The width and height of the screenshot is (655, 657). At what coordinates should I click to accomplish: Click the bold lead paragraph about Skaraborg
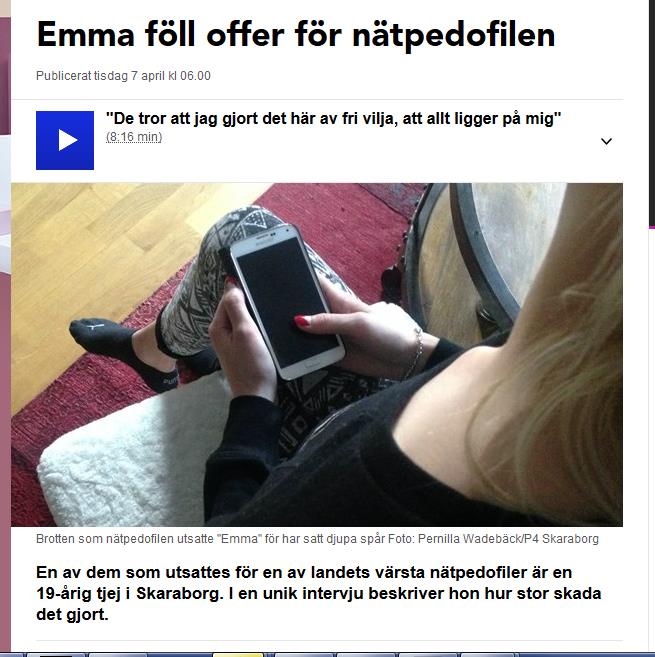(x=318, y=593)
